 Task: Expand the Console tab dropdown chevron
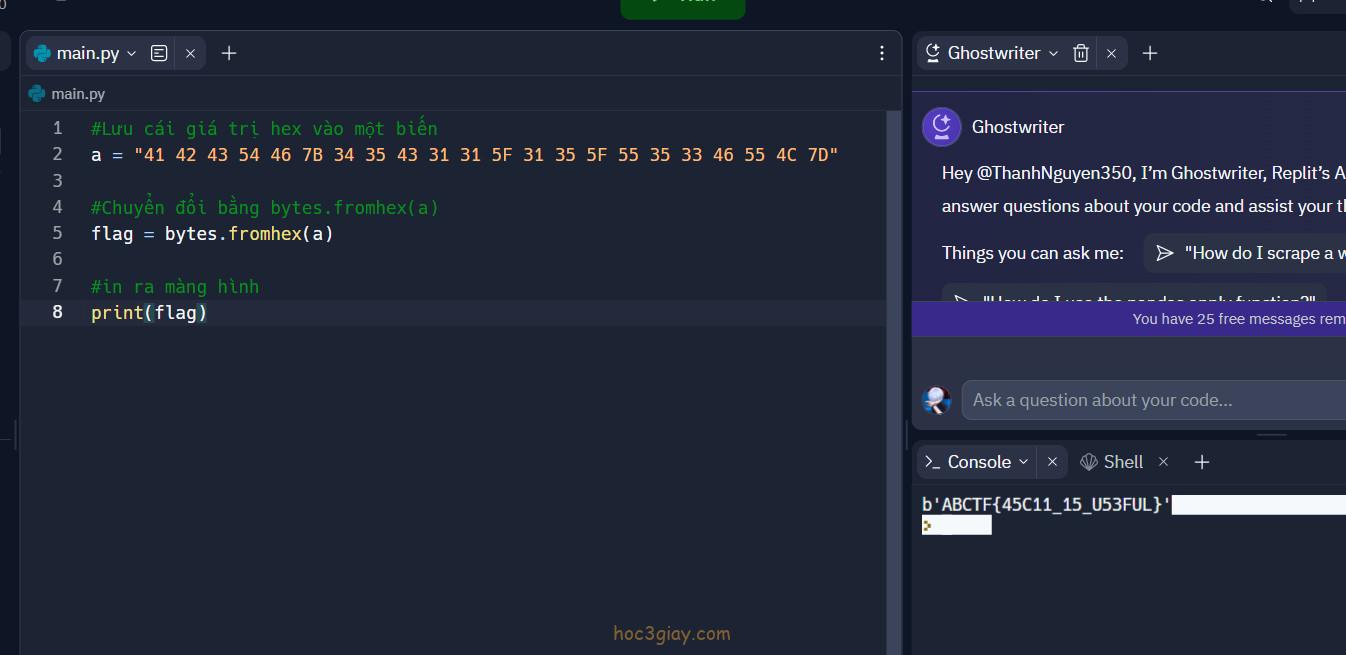(x=1023, y=462)
